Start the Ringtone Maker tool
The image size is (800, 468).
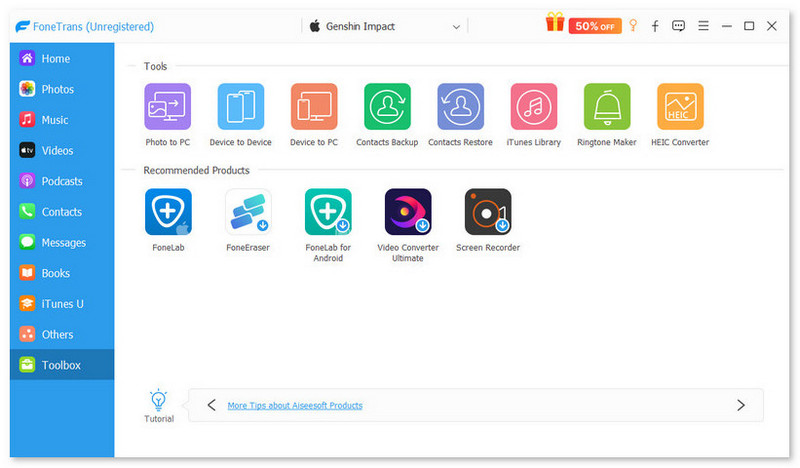pos(607,107)
